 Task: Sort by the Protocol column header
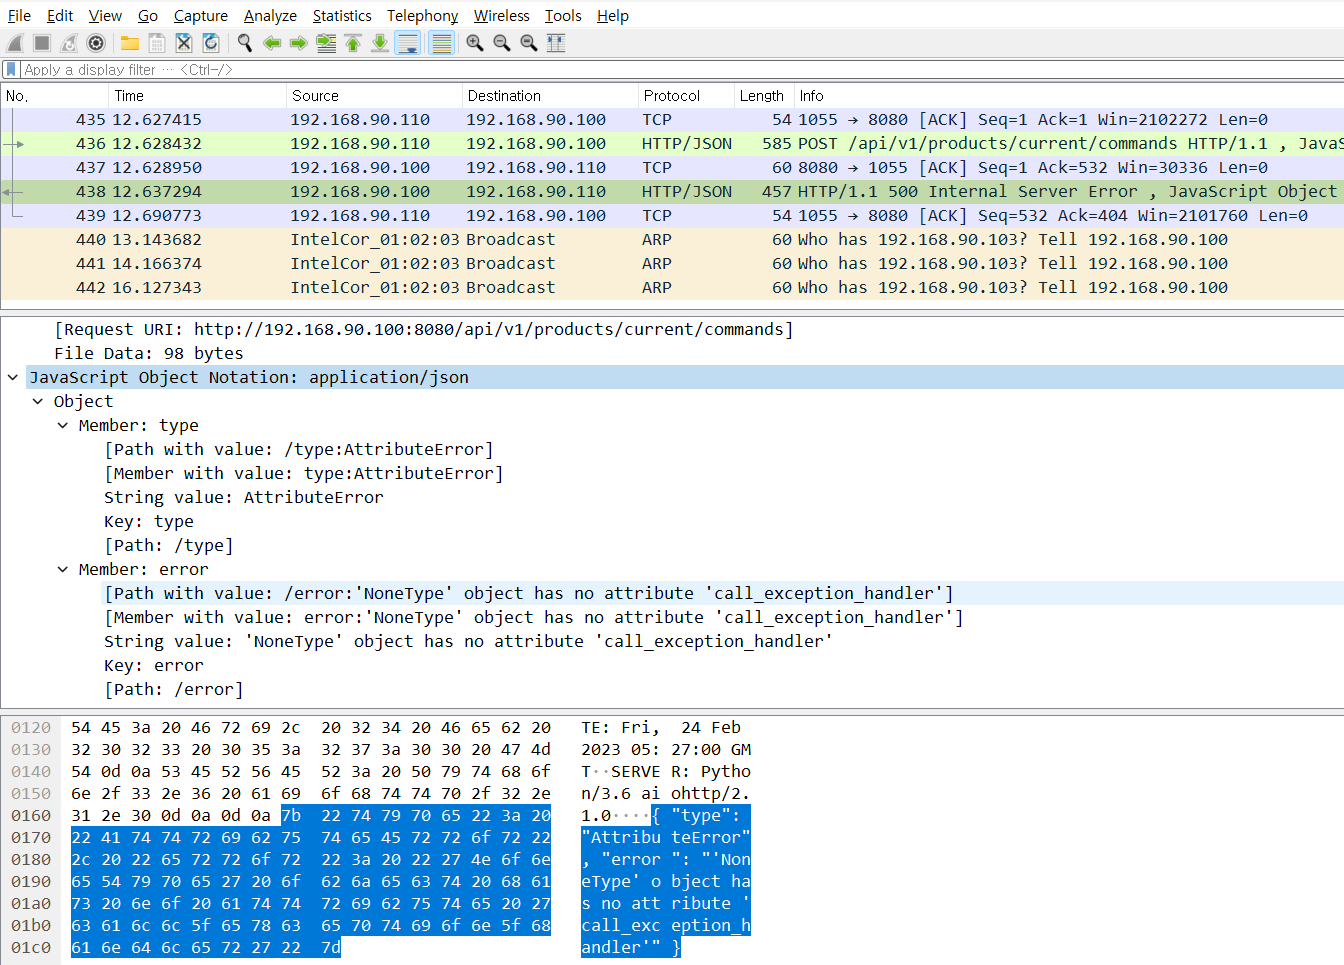pos(686,96)
